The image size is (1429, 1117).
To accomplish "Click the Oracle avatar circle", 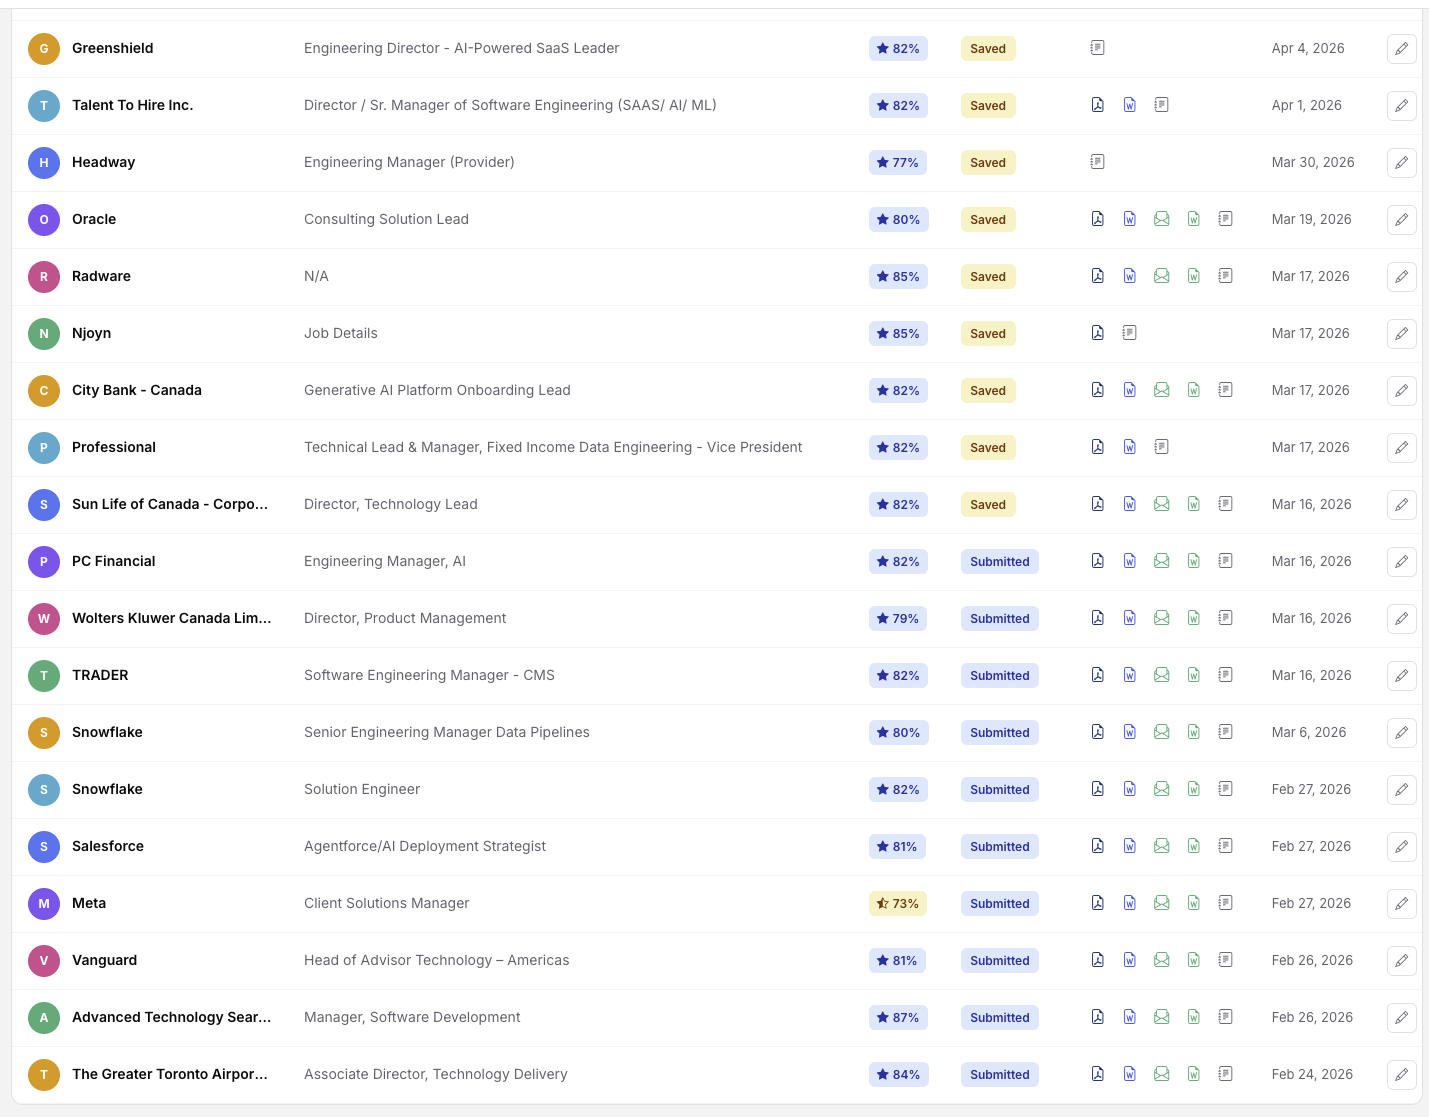I will pyautogui.click(x=44, y=219).
